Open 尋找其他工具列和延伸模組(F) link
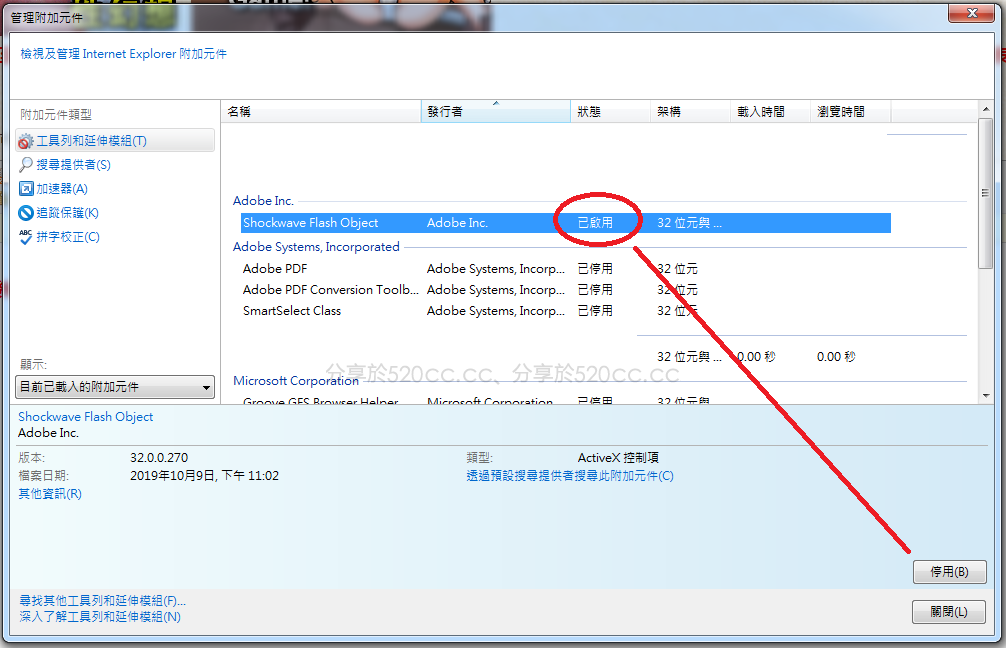The width and height of the screenshot is (1006, 648). click(x=103, y=601)
